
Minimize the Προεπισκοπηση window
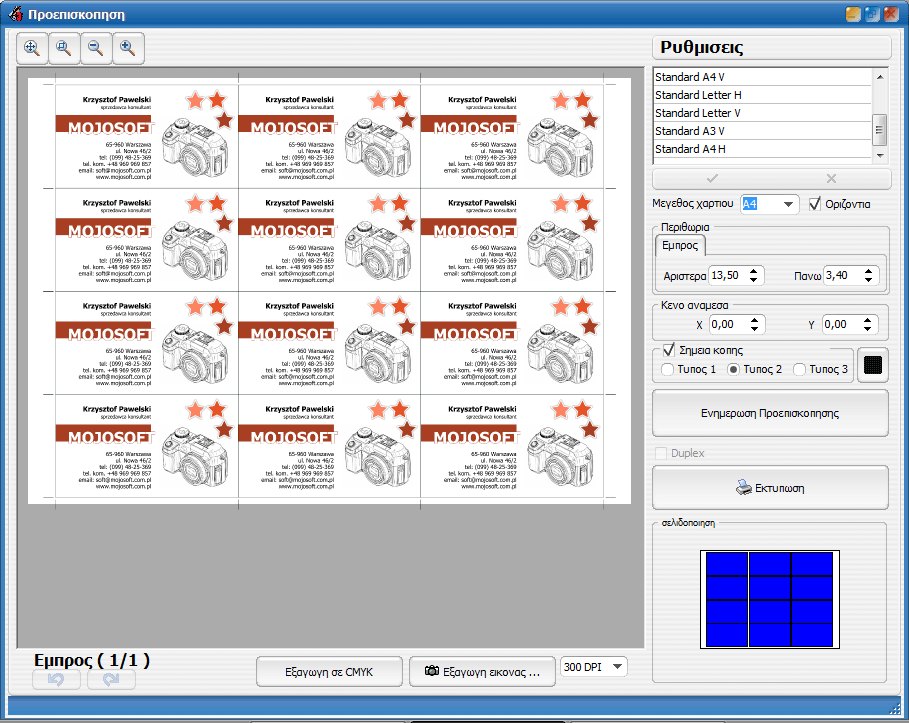tap(853, 14)
